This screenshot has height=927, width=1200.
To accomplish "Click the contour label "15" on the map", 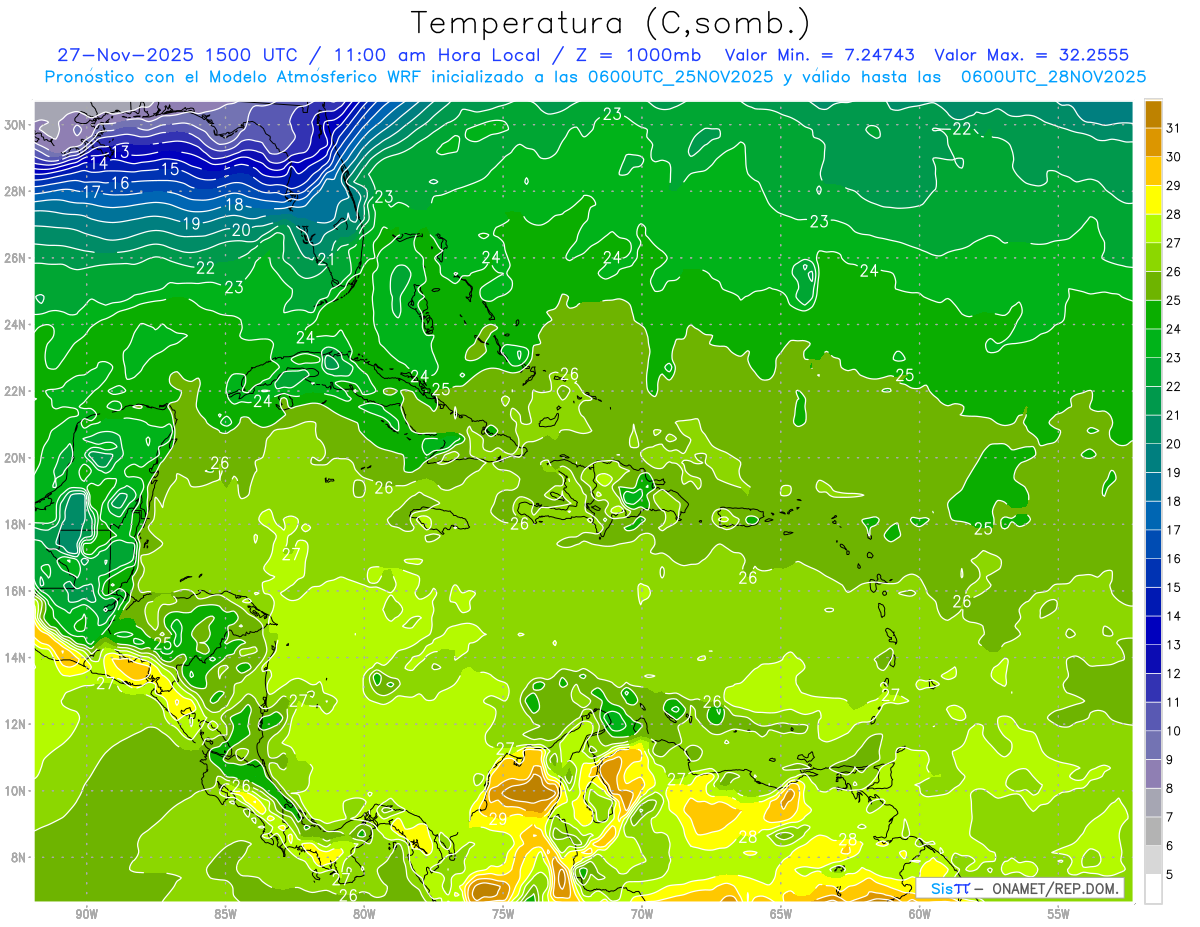I will (x=170, y=169).
